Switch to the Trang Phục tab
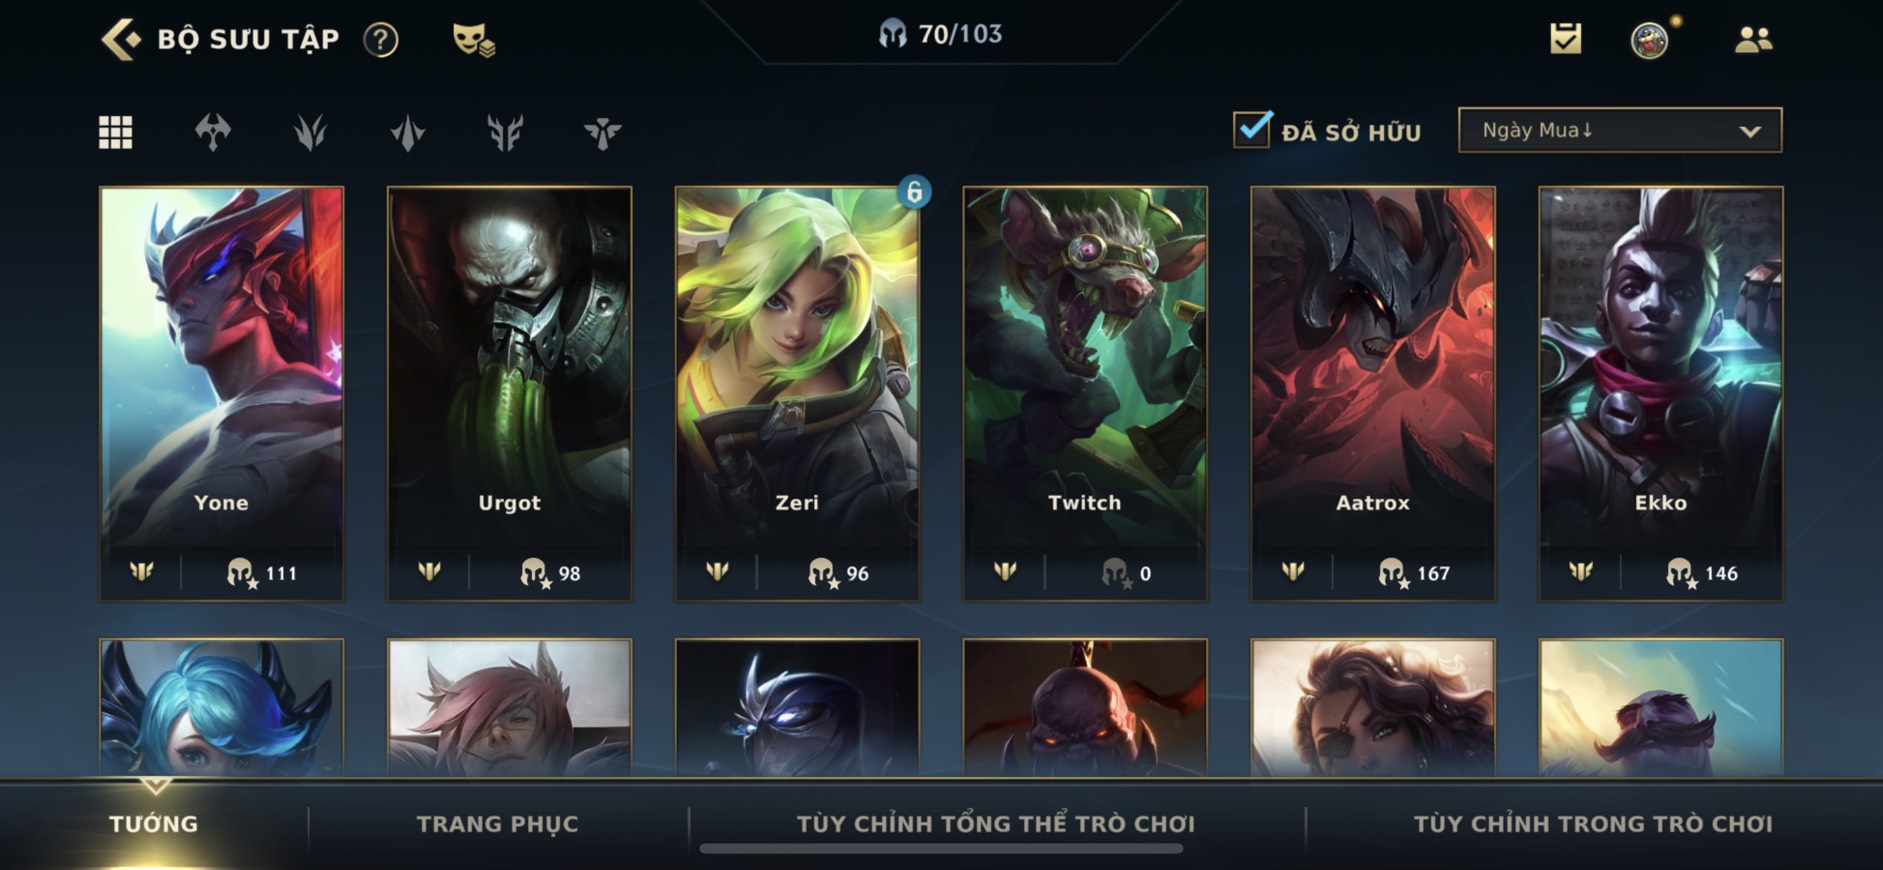 [497, 824]
